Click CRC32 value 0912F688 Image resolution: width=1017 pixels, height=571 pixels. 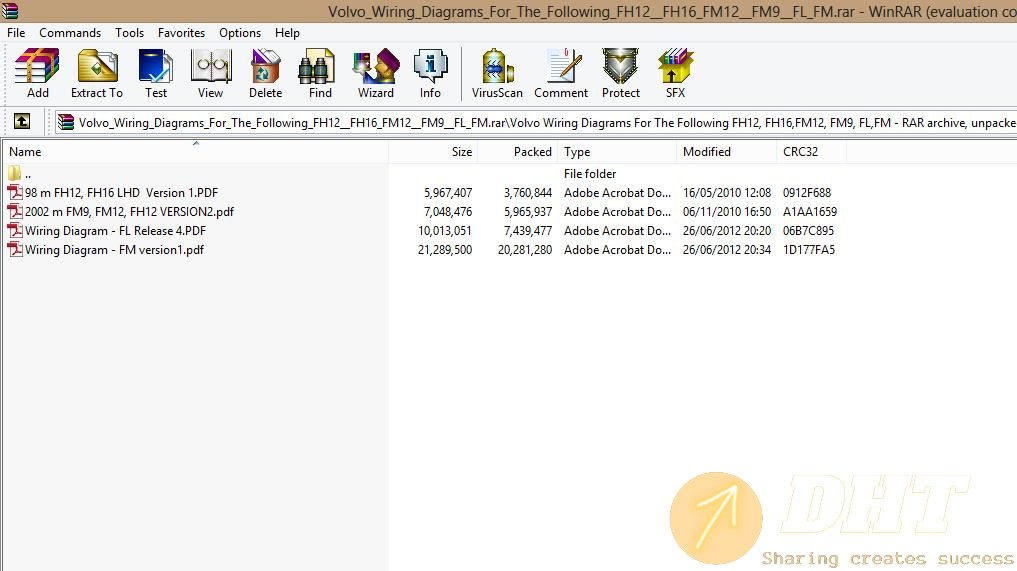[x=807, y=193]
